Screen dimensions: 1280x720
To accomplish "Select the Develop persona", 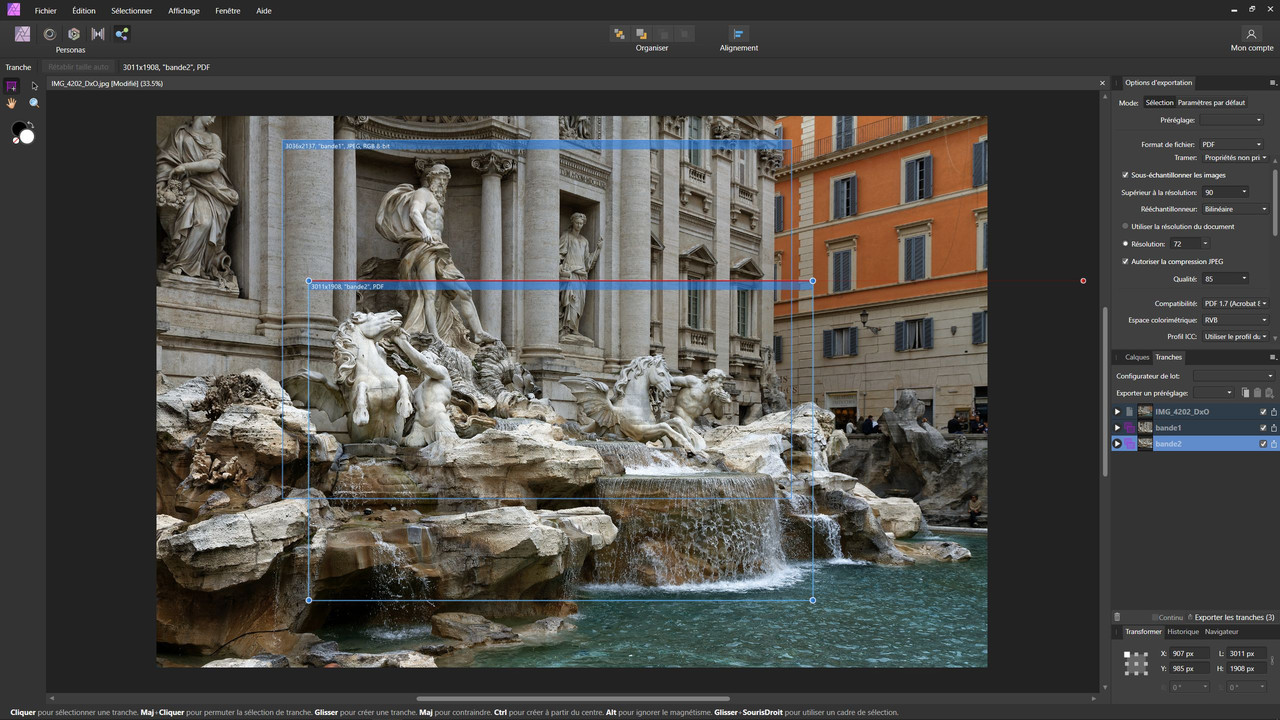I will click(73, 34).
